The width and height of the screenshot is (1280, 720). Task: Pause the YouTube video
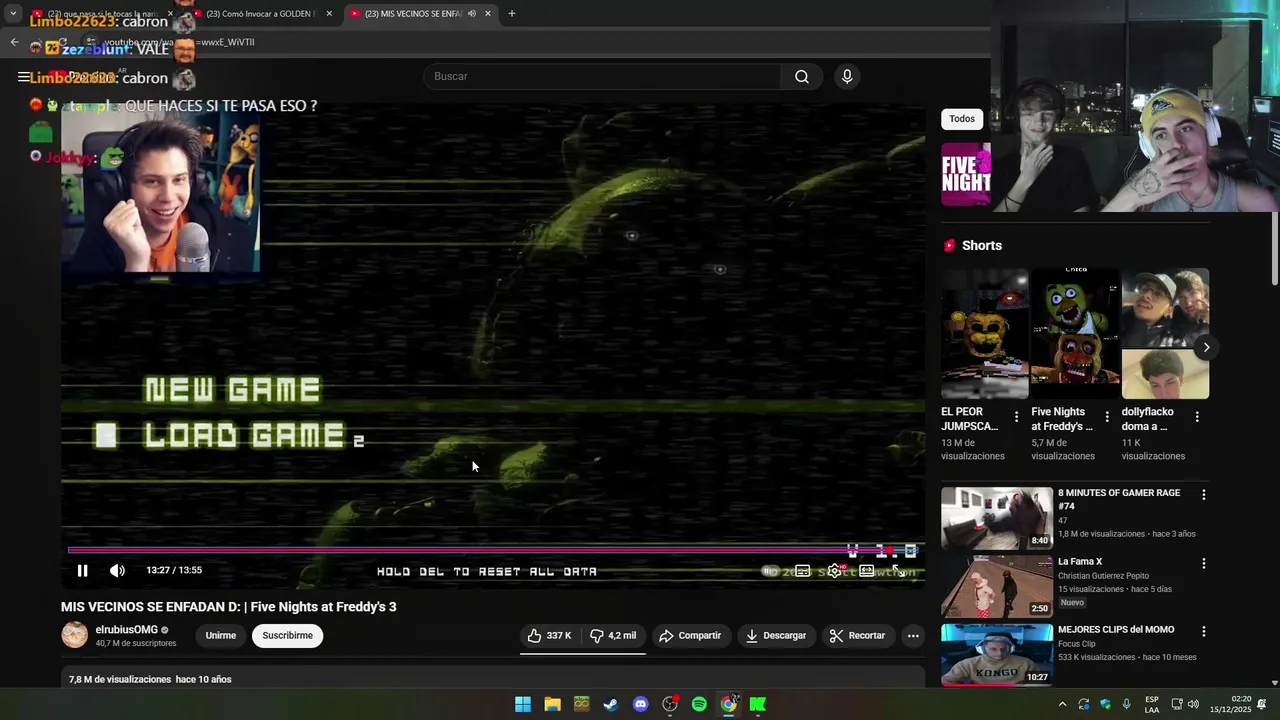pos(82,570)
